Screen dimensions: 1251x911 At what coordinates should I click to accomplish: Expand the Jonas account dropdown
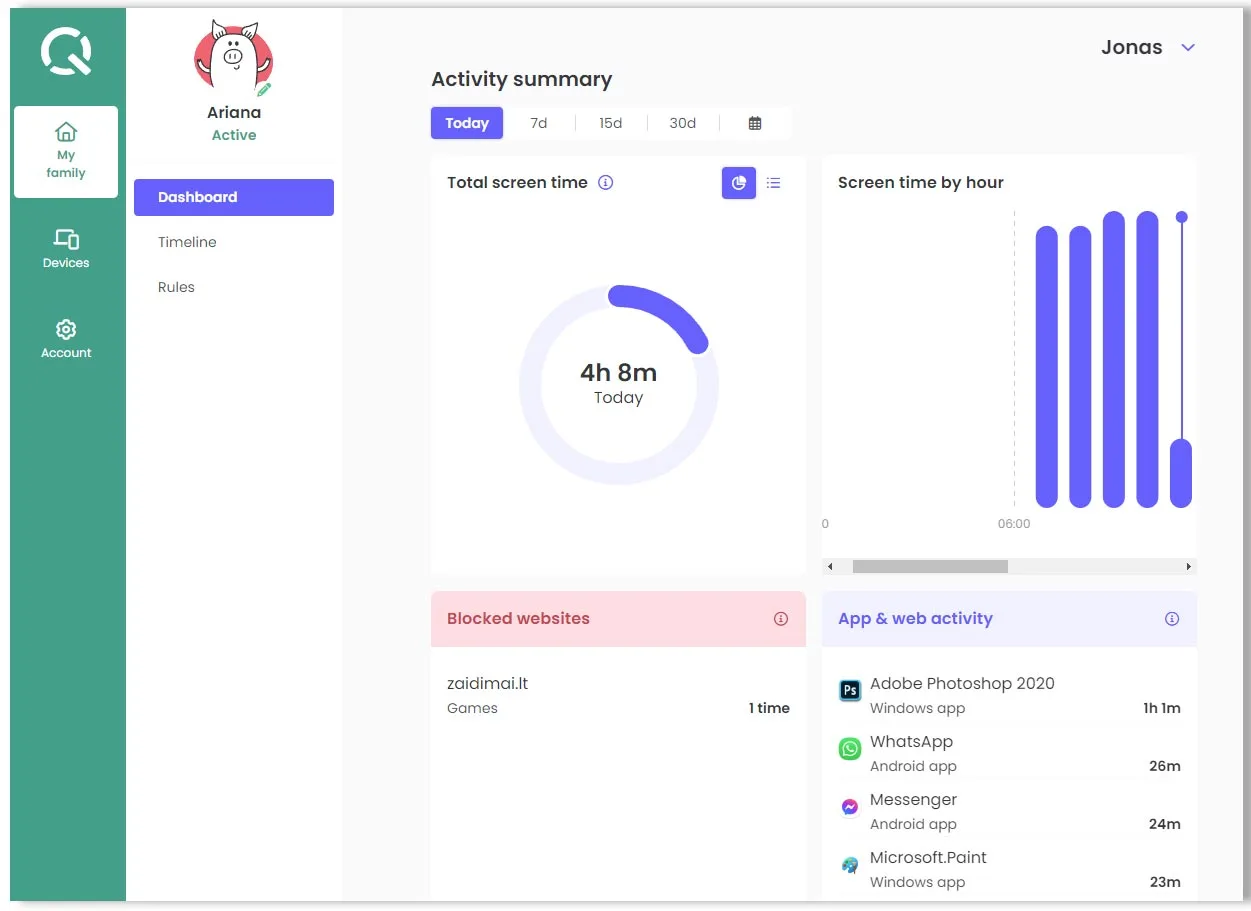pos(1188,48)
